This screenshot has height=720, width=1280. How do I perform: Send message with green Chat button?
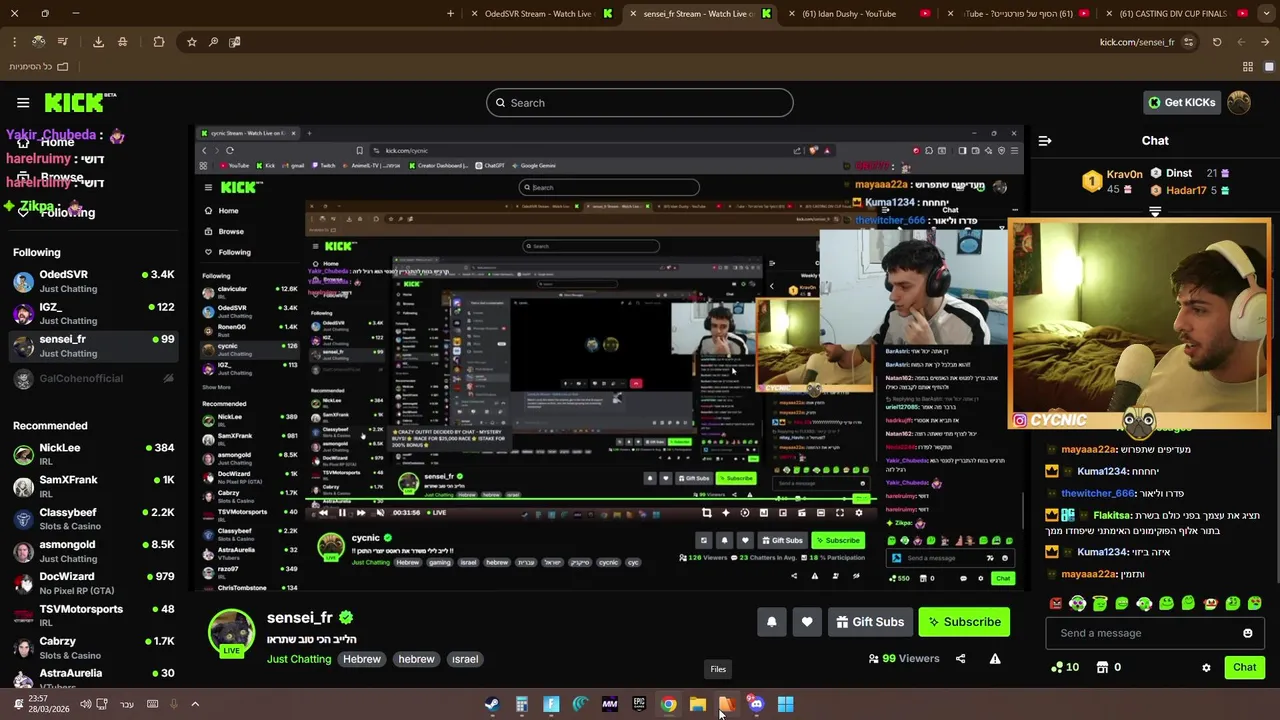pyautogui.click(x=1244, y=667)
